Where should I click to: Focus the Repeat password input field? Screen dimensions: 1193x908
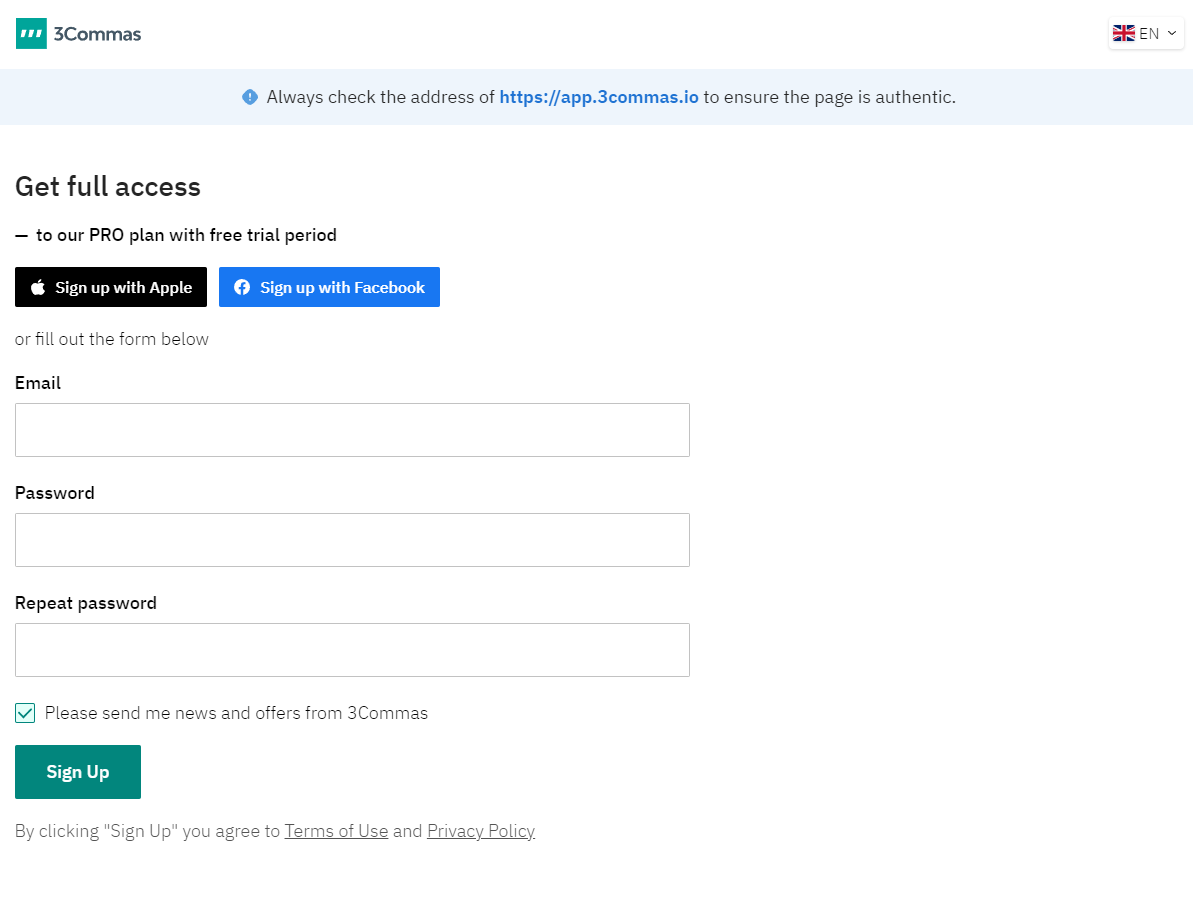[x=352, y=650]
